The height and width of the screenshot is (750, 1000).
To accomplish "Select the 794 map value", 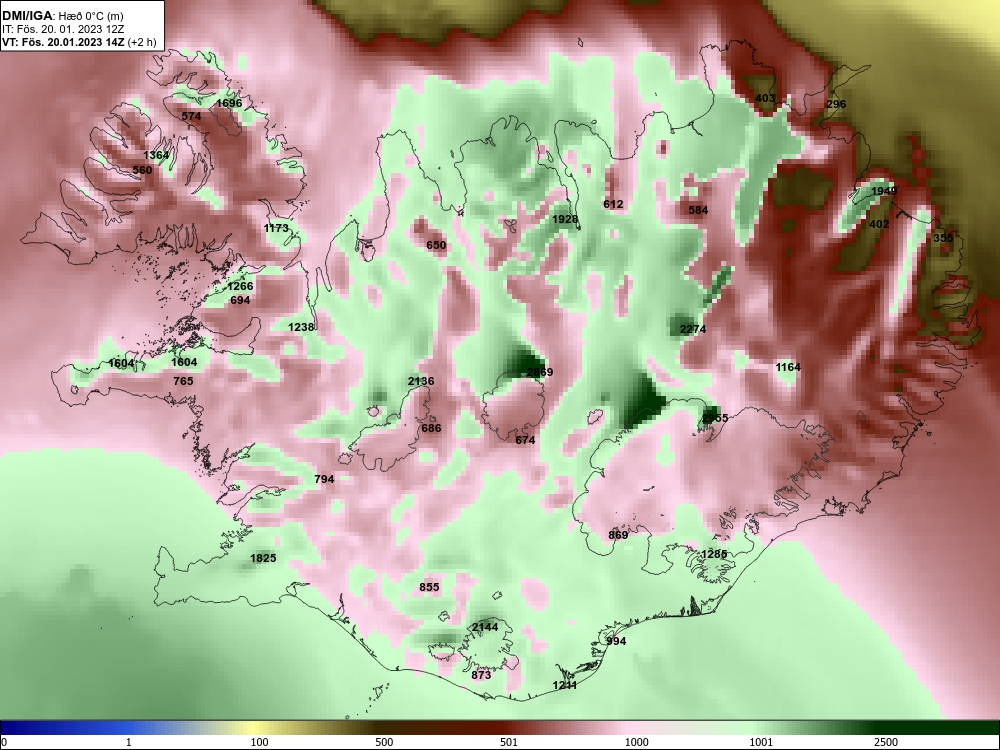I will [324, 478].
